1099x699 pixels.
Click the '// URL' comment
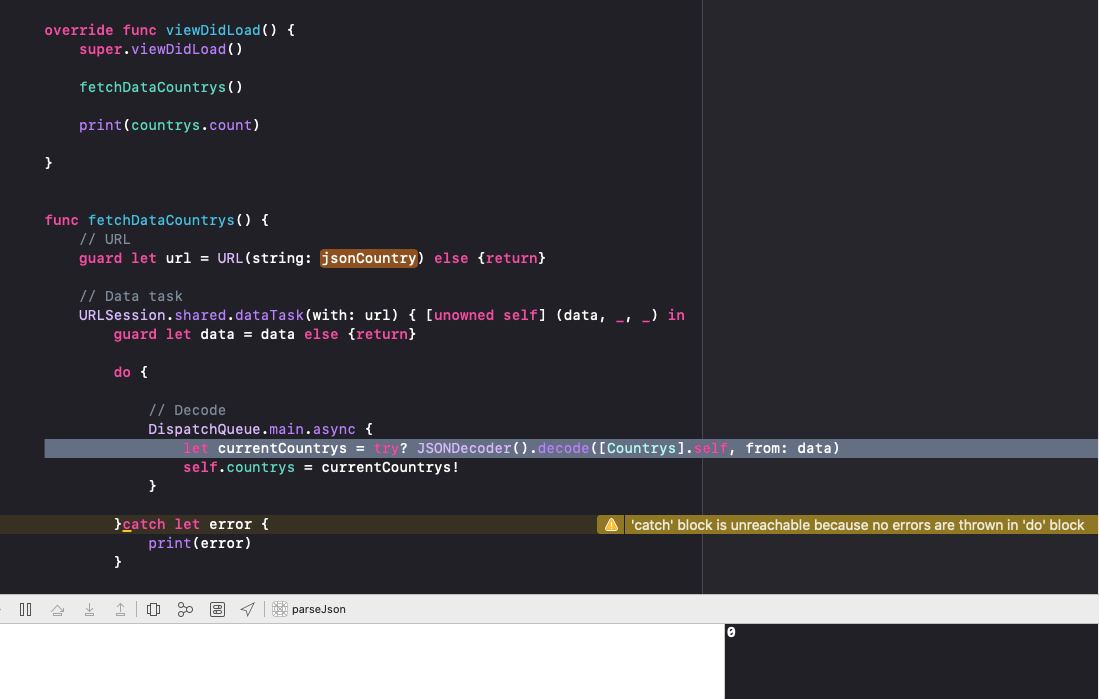coord(104,239)
